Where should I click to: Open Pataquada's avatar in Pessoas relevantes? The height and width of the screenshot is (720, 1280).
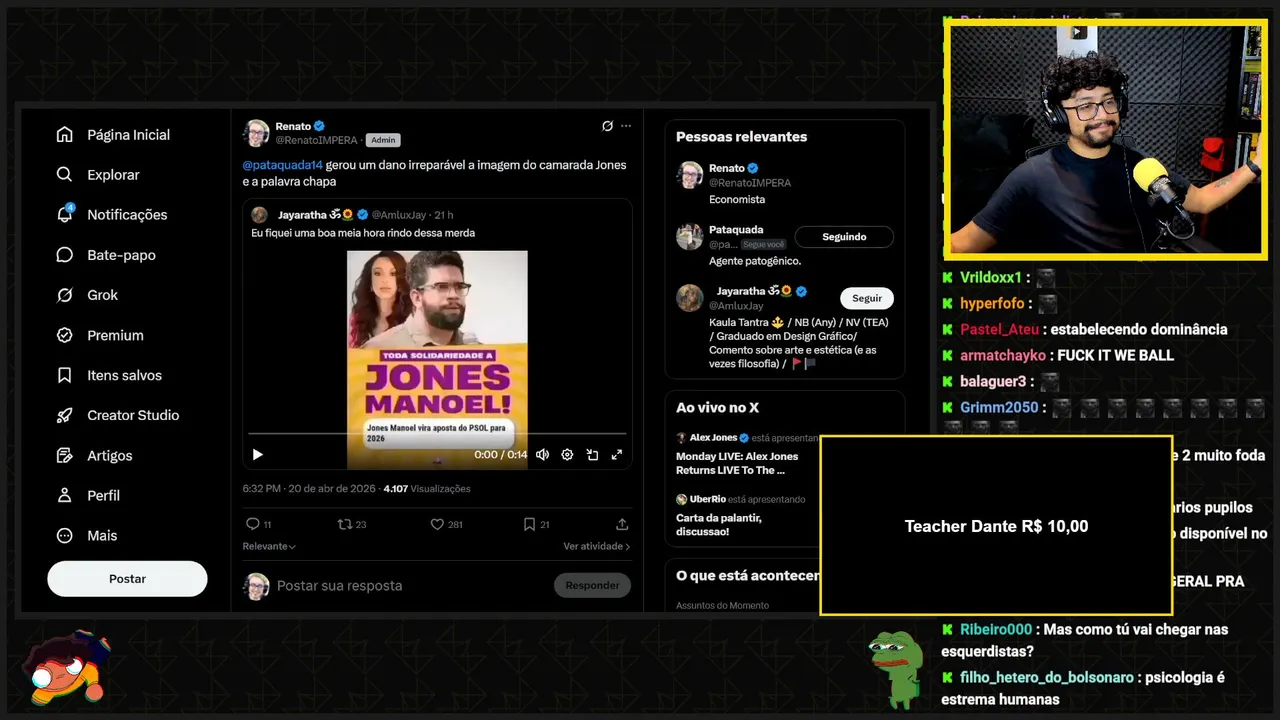689,236
